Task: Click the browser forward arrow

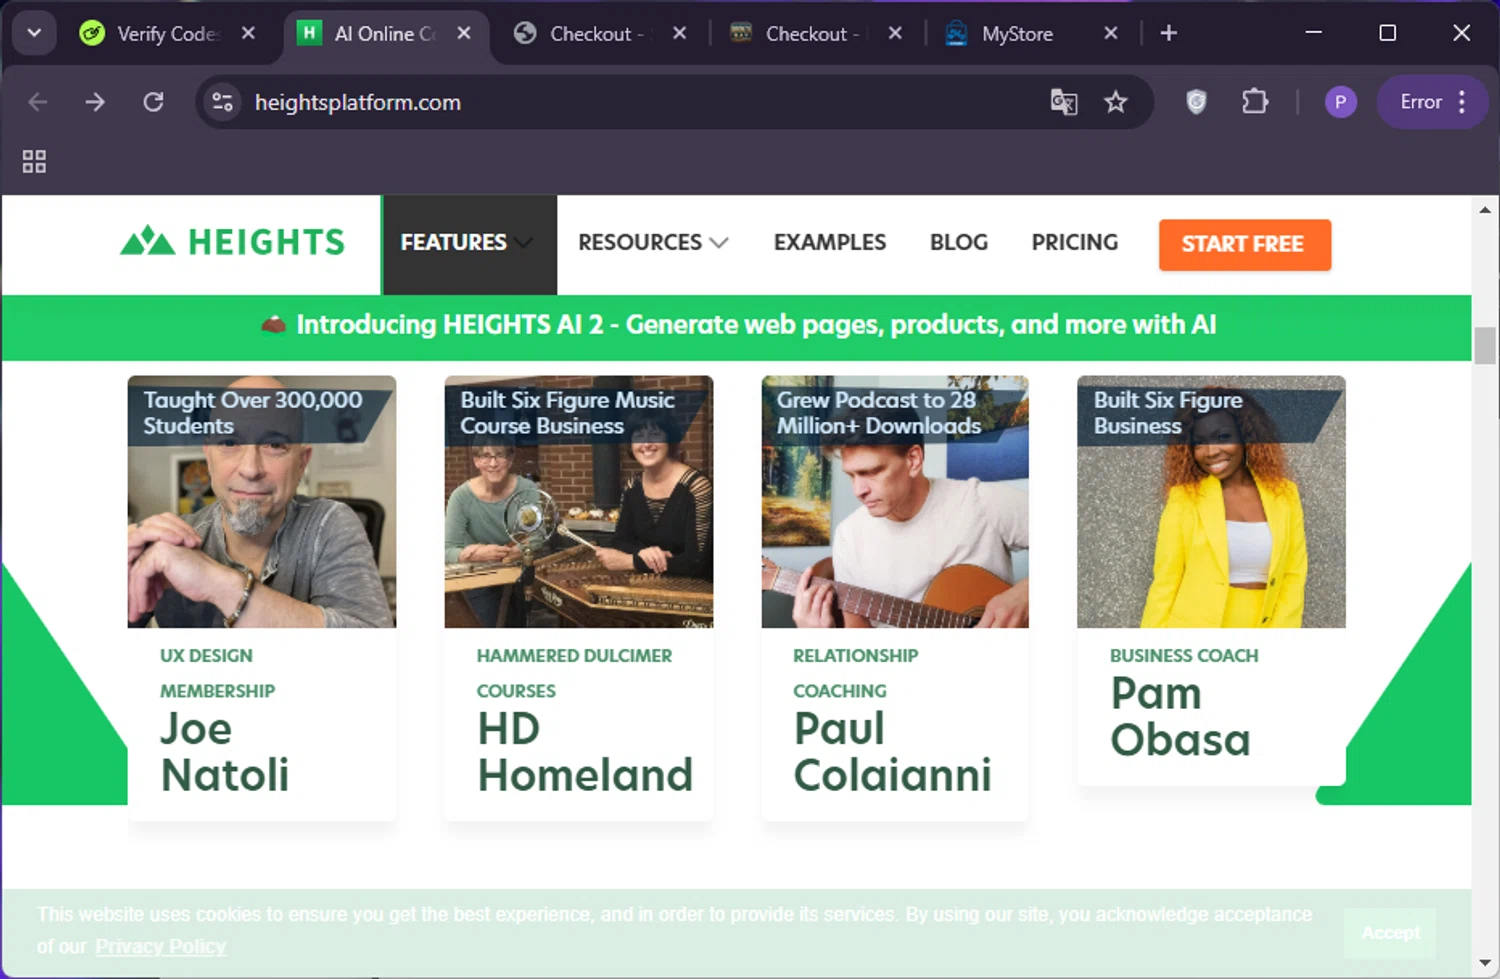Action: pos(95,102)
